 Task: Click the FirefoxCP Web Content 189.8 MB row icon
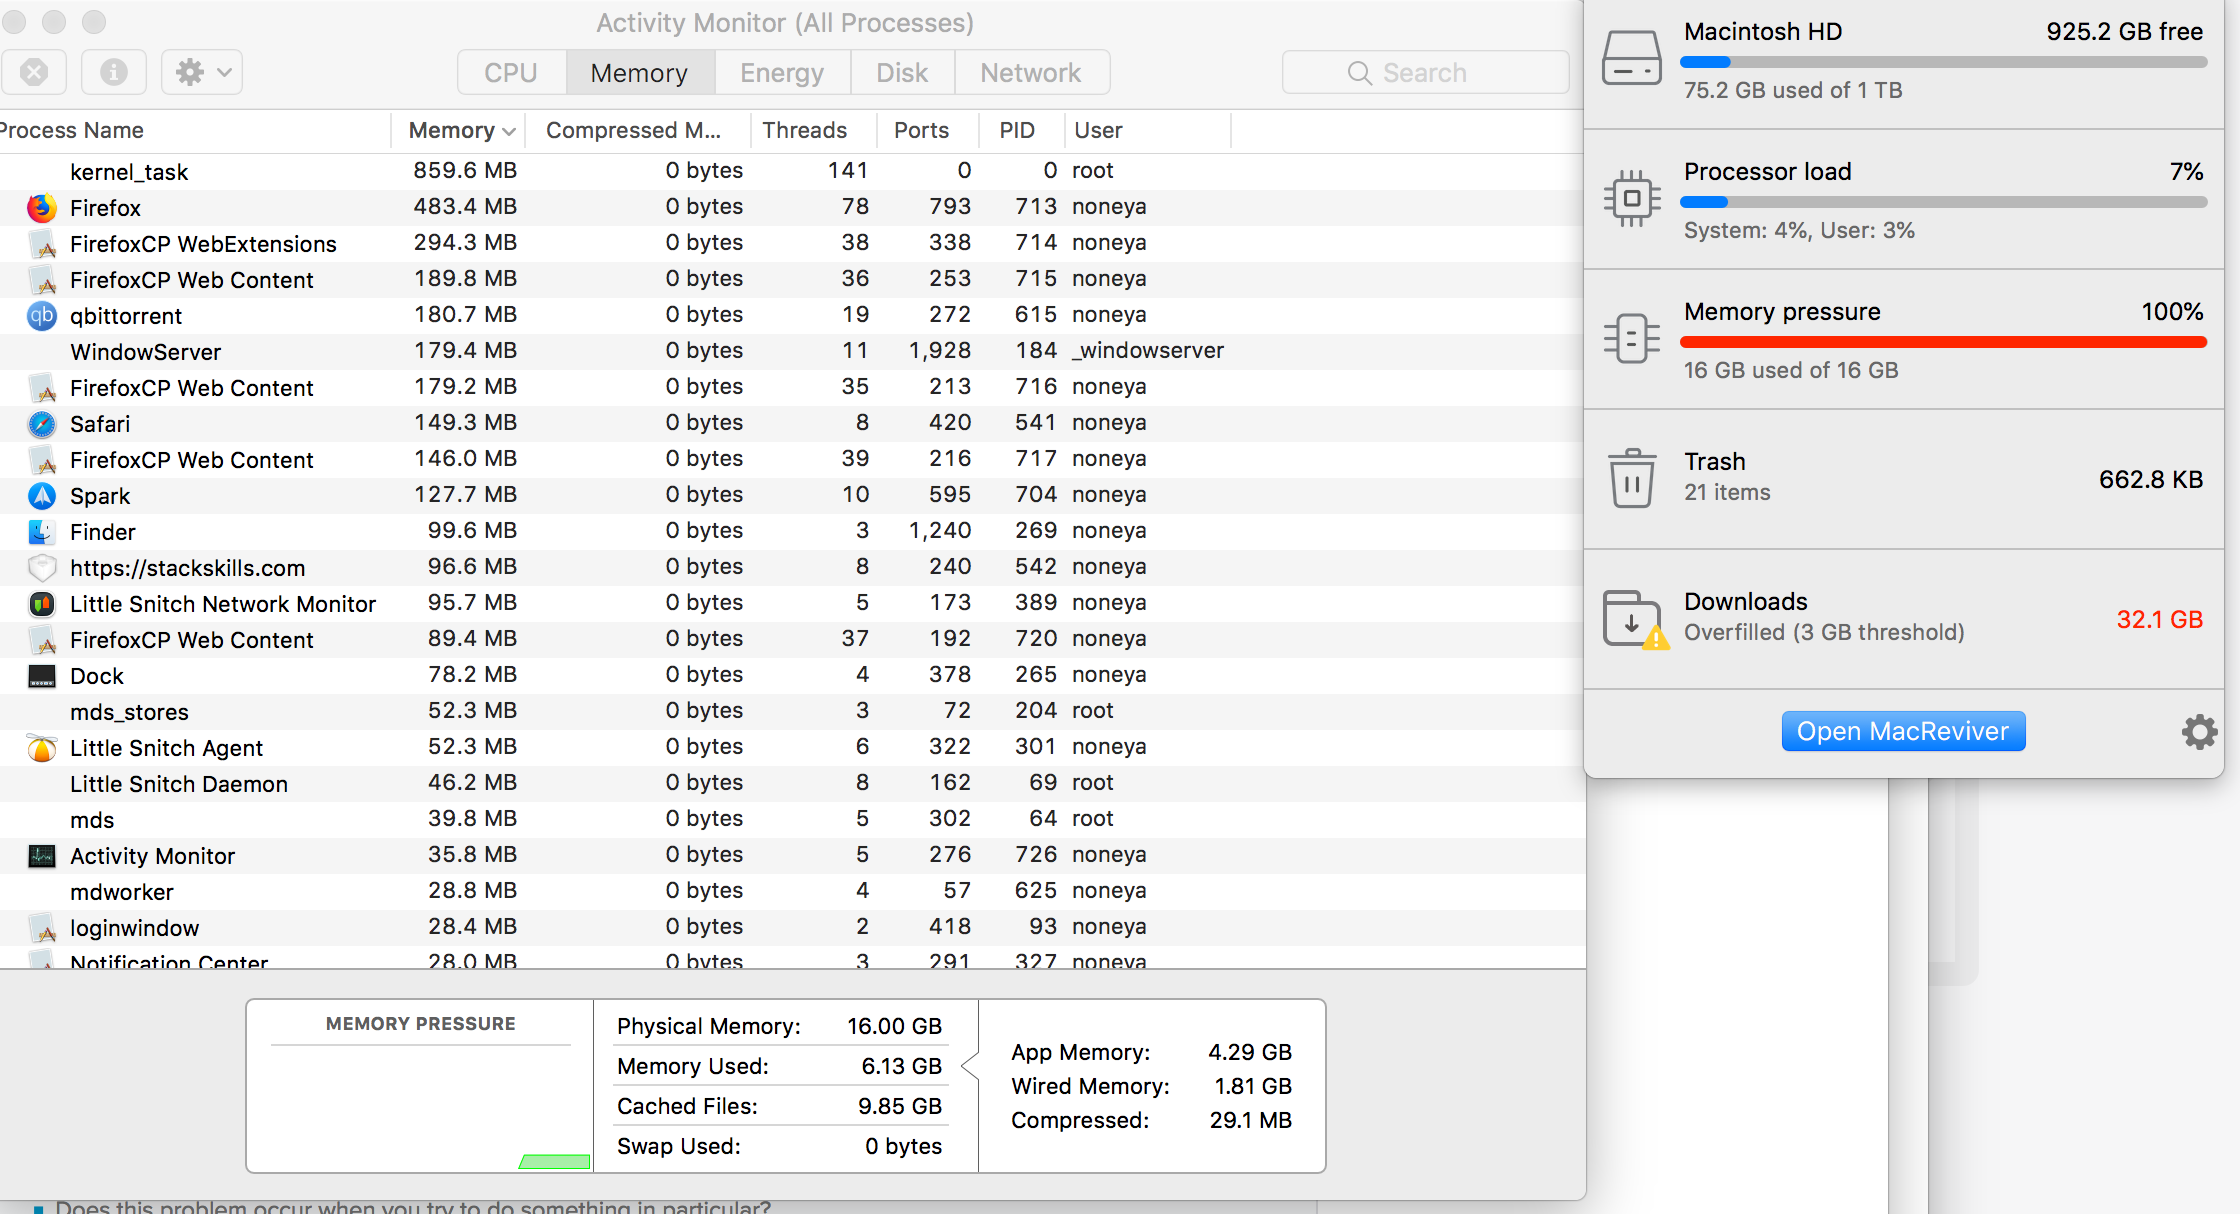[x=42, y=280]
